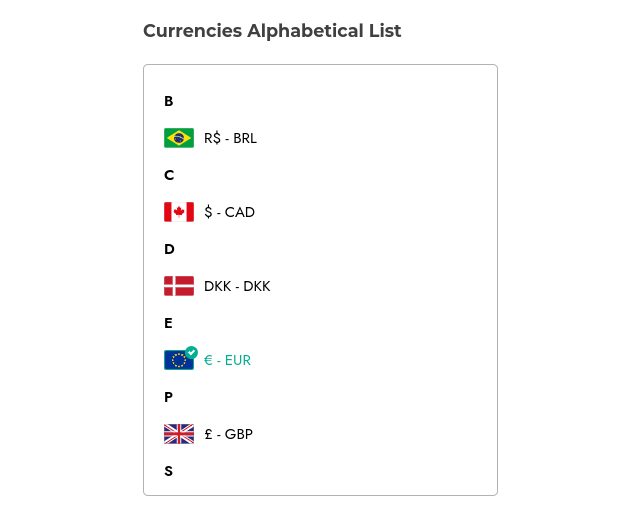623x523 pixels.
Task: Click the selected € - EUR label
Action: (227, 360)
